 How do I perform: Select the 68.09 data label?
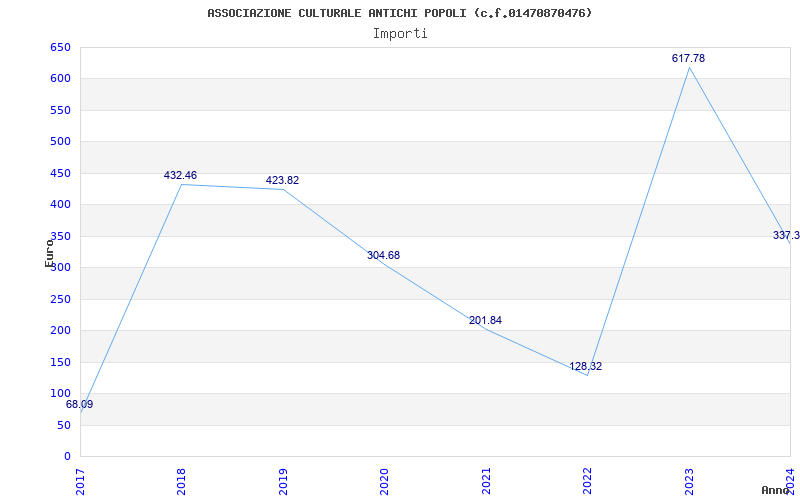pos(80,405)
